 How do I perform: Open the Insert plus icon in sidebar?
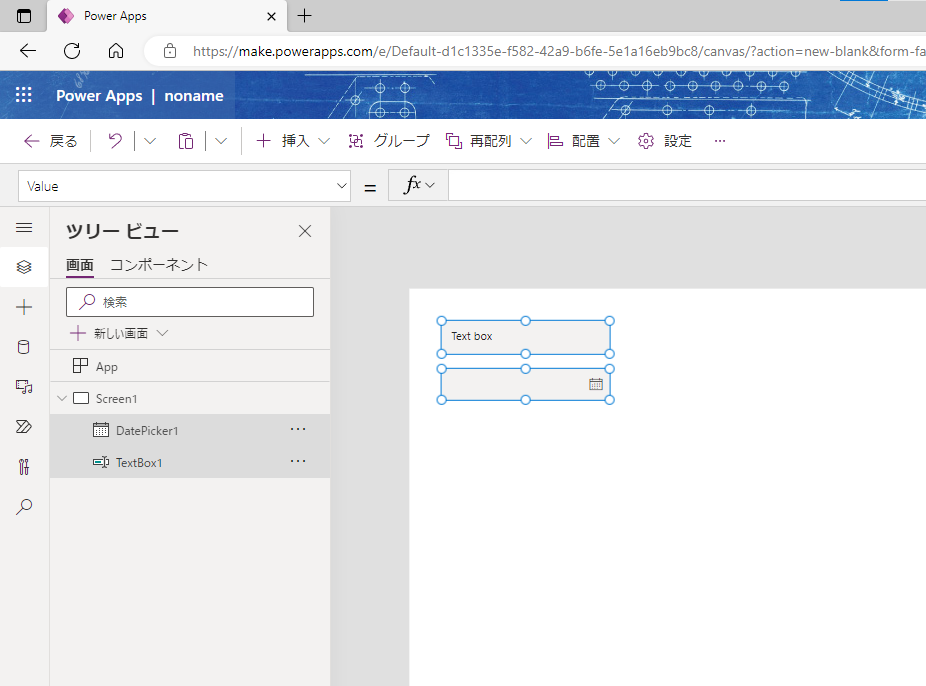[x=24, y=306]
